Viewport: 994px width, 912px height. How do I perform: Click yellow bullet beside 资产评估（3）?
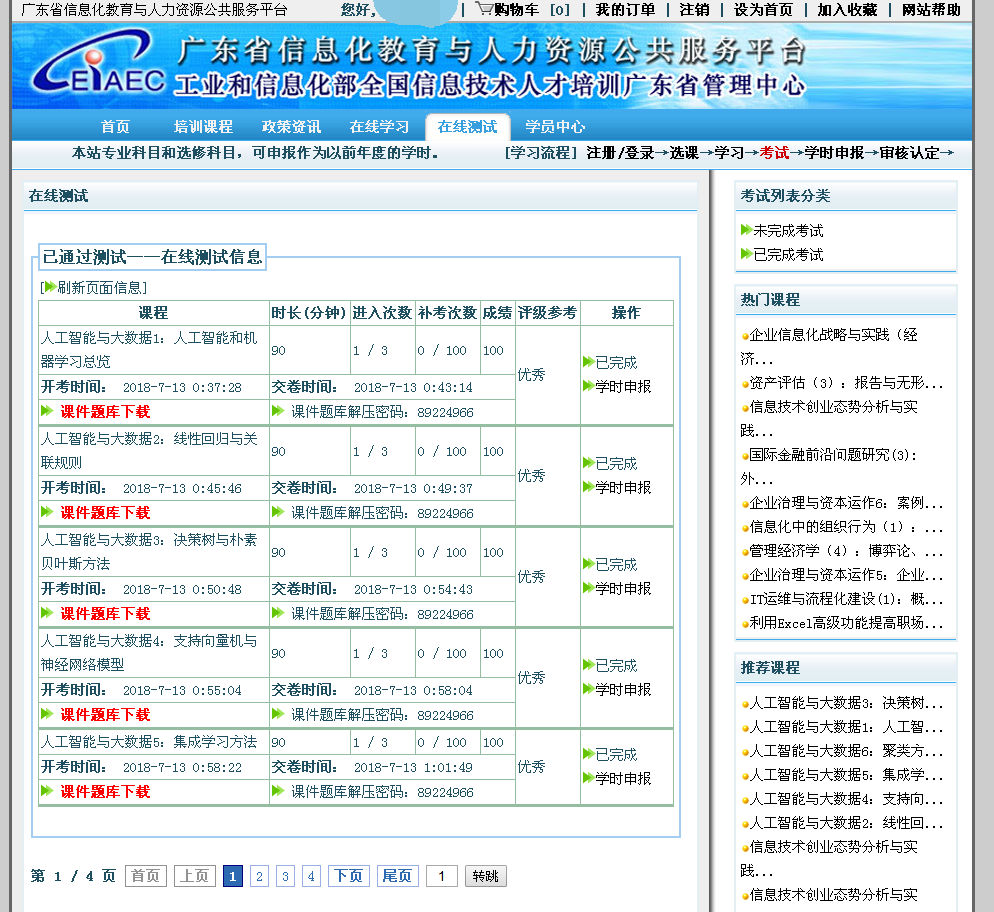(x=745, y=384)
